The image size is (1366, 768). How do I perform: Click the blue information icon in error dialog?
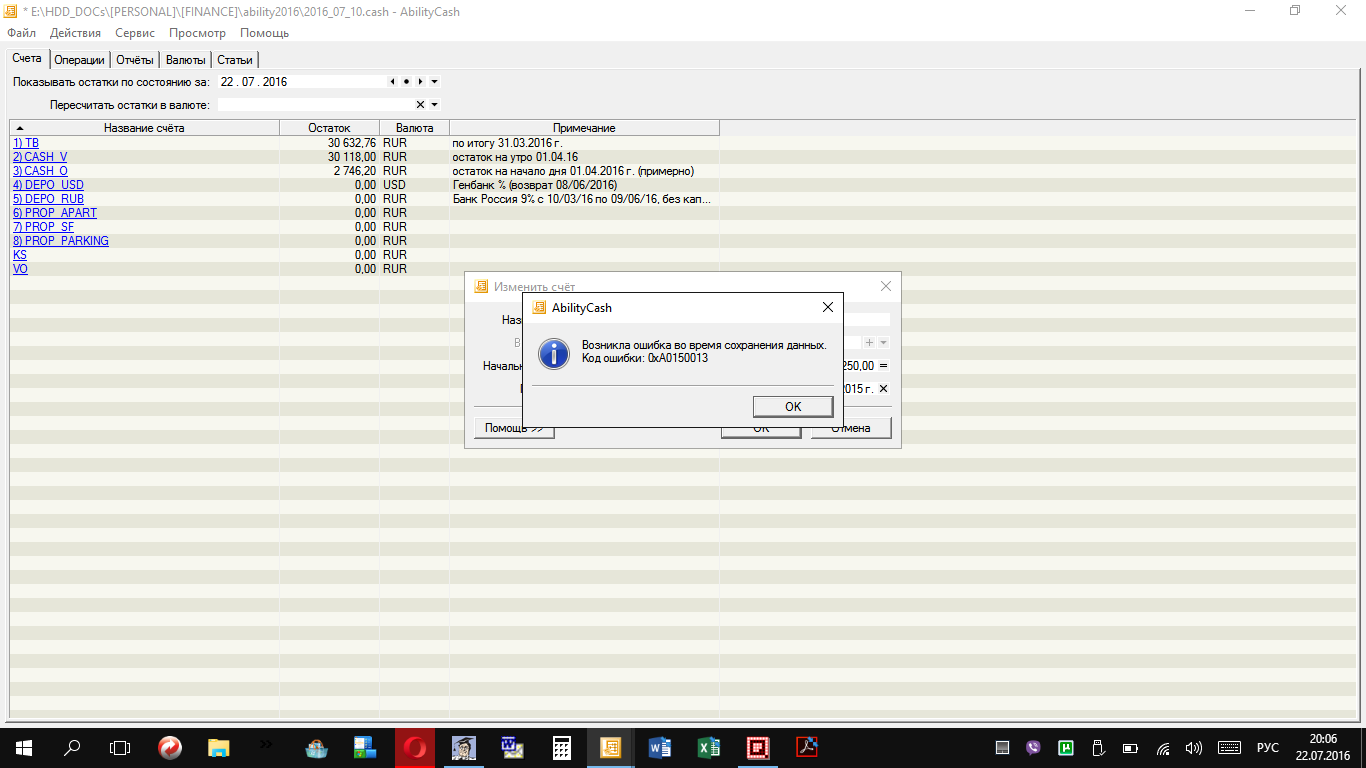553,352
